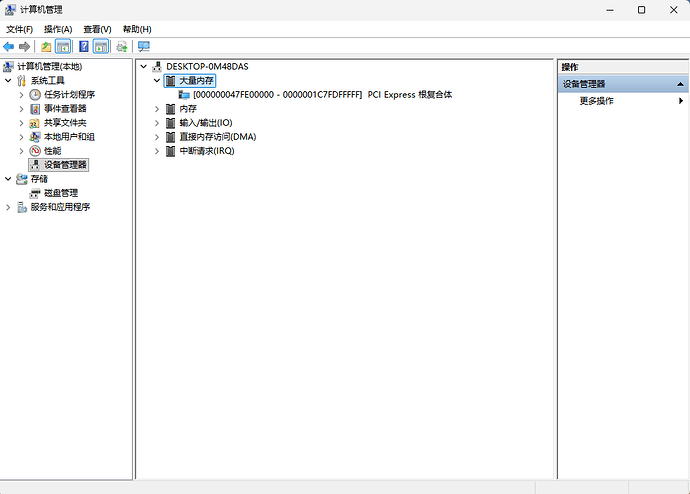Expand 事件查看器 node chevron
690x494 pixels.
[21, 109]
